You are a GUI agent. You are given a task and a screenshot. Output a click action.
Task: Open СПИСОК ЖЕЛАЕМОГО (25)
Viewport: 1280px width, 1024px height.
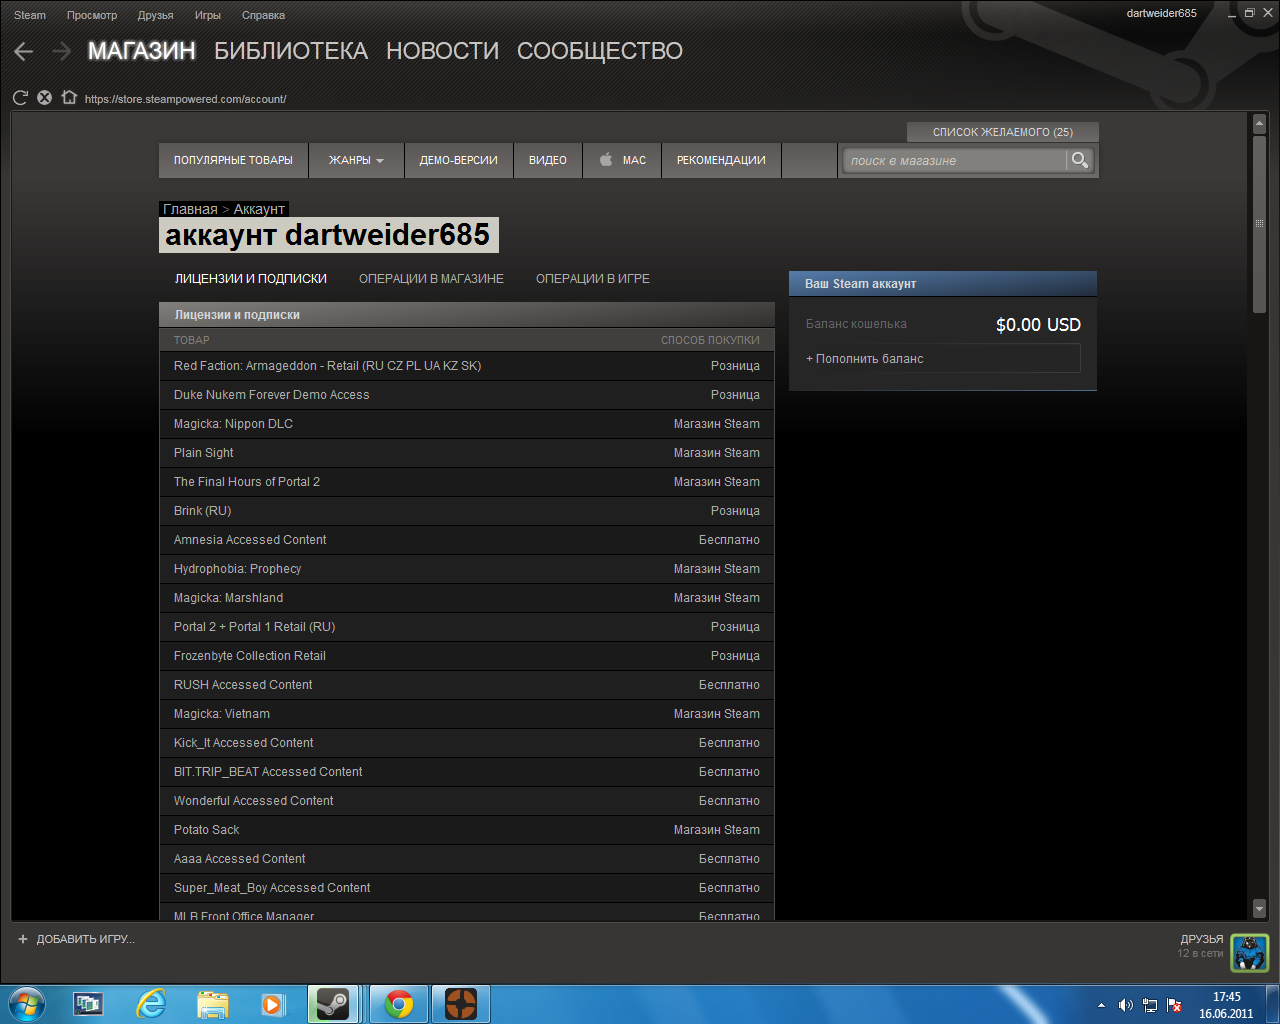click(x=1003, y=132)
